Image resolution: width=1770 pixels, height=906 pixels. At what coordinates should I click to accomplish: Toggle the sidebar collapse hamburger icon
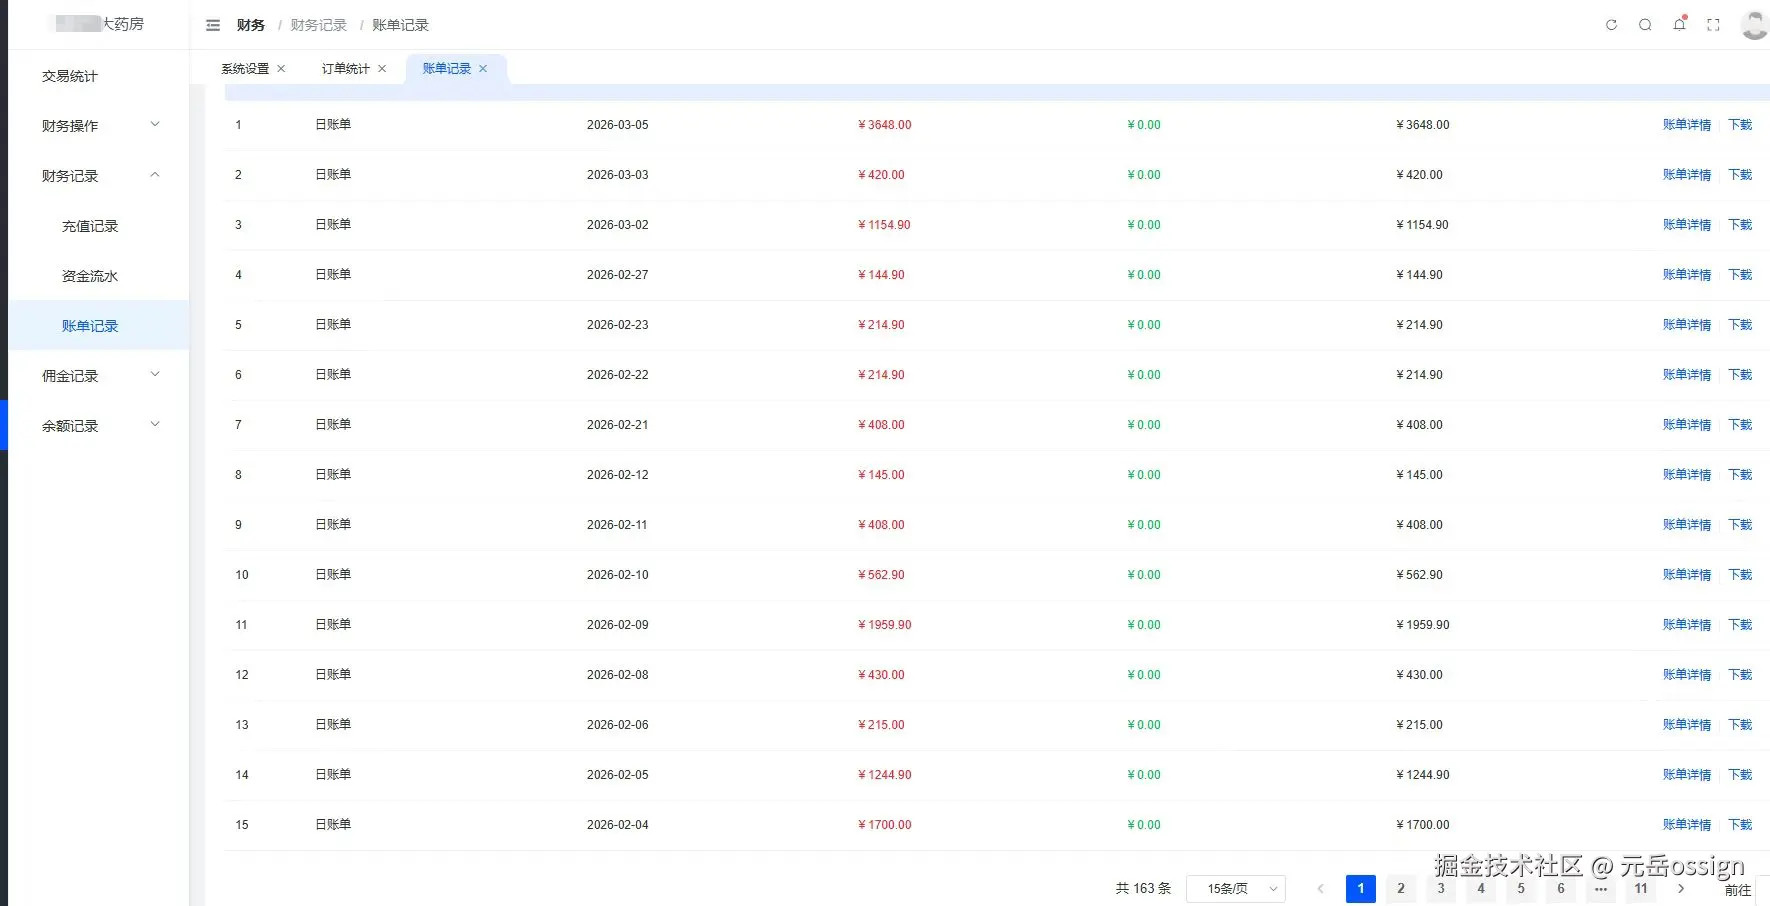[x=213, y=25]
